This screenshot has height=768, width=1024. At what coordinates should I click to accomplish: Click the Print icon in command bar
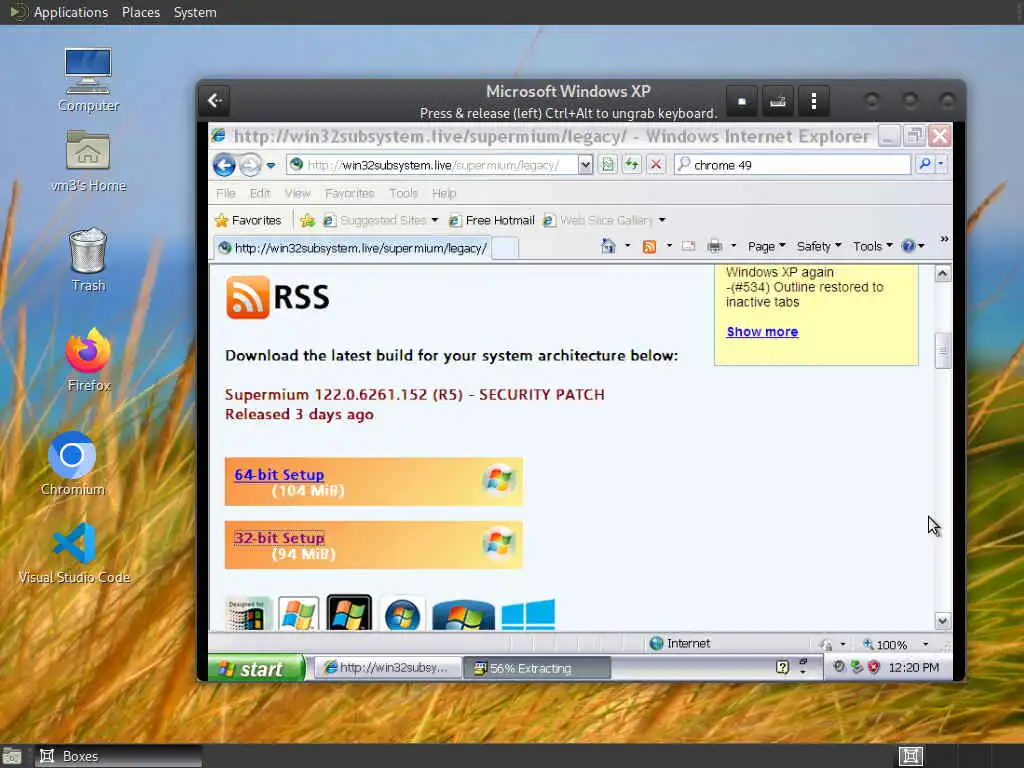[714, 246]
